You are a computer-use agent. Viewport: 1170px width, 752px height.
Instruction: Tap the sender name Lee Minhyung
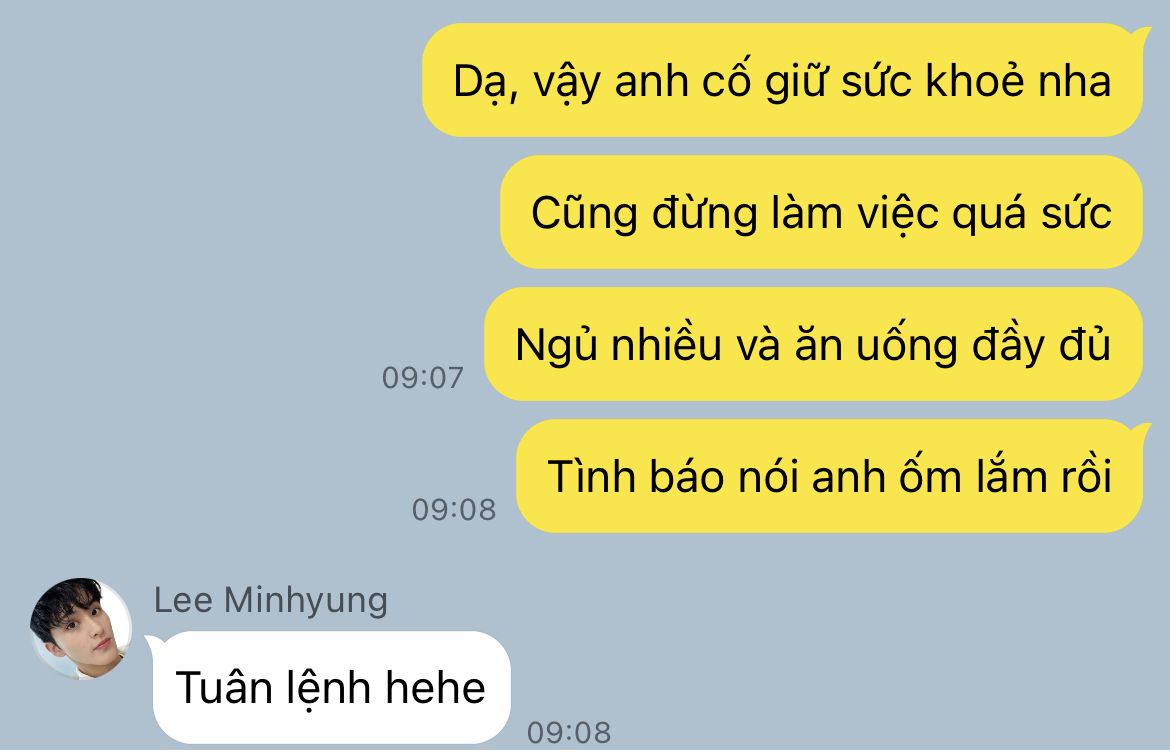[x=271, y=601]
